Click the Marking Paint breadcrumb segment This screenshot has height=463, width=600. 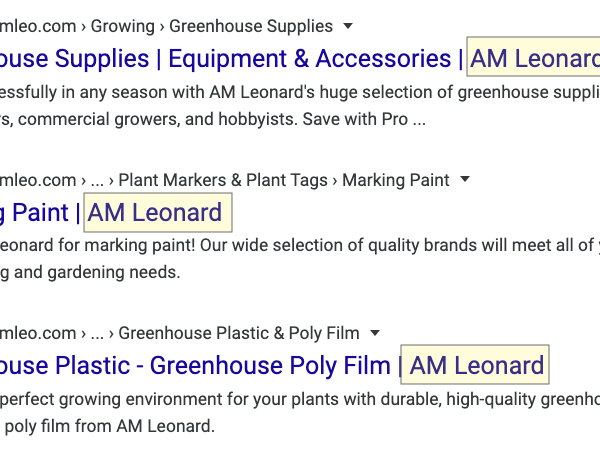pyautogui.click(x=396, y=180)
